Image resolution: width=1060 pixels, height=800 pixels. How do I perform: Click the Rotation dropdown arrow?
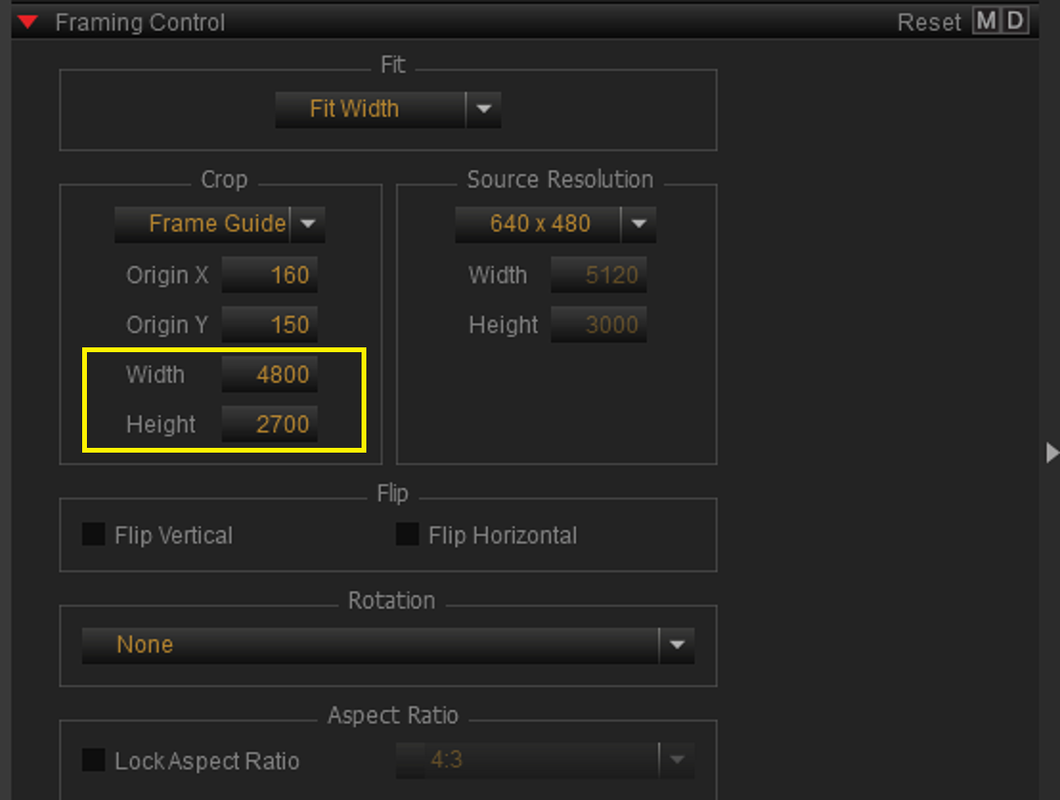coord(677,646)
